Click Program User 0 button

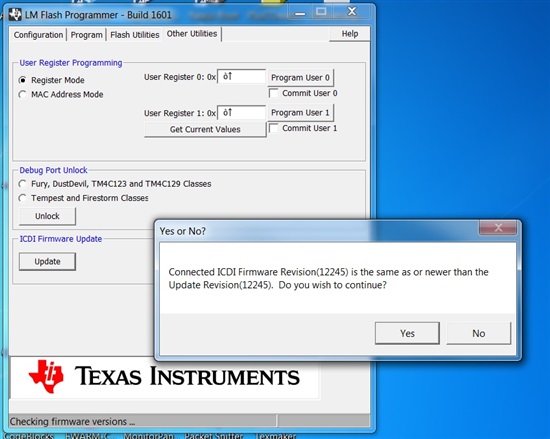[x=301, y=77]
